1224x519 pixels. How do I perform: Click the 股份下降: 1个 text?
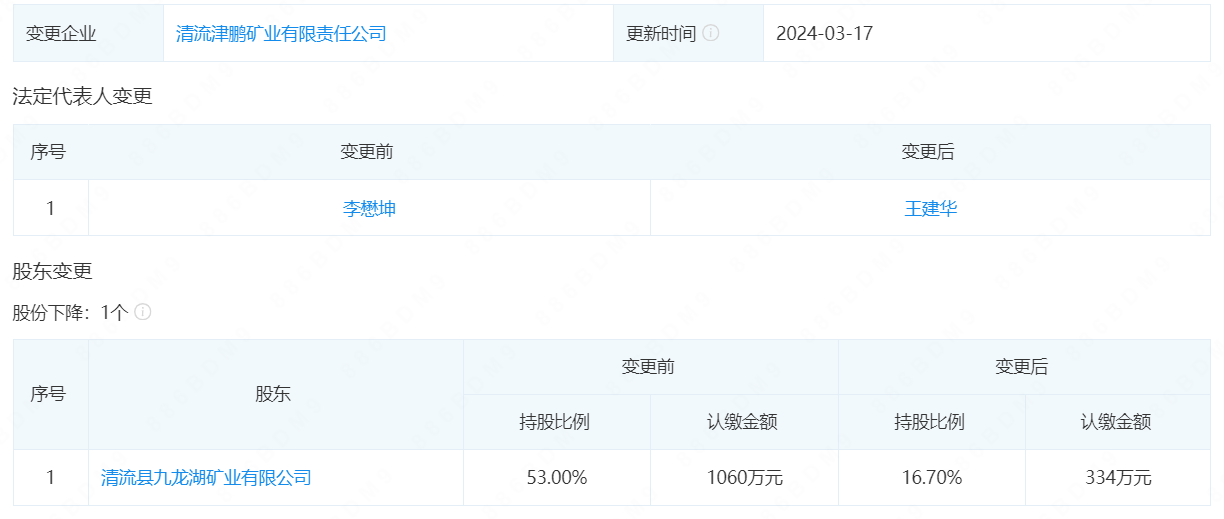tap(70, 312)
